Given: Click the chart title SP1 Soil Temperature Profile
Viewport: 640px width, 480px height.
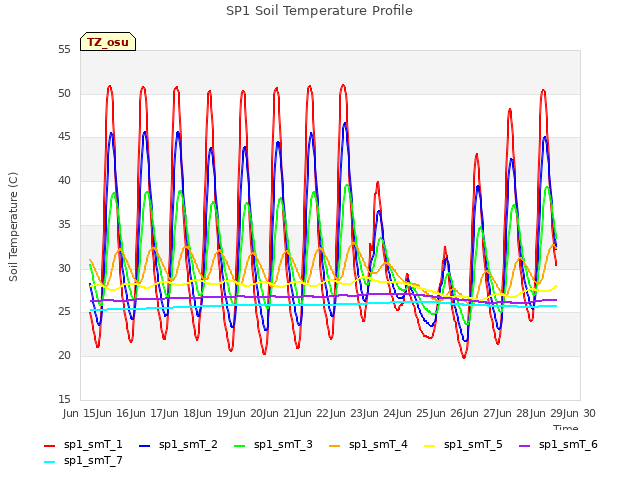Looking at the screenshot, I should point(319,11).
